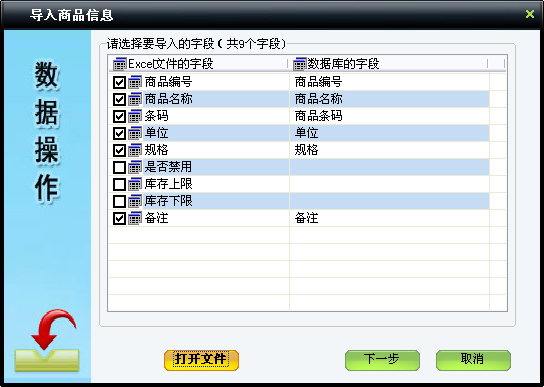Click the Excel文件的字段 column header
Screen dimensions: 544x387
click(x=198, y=64)
